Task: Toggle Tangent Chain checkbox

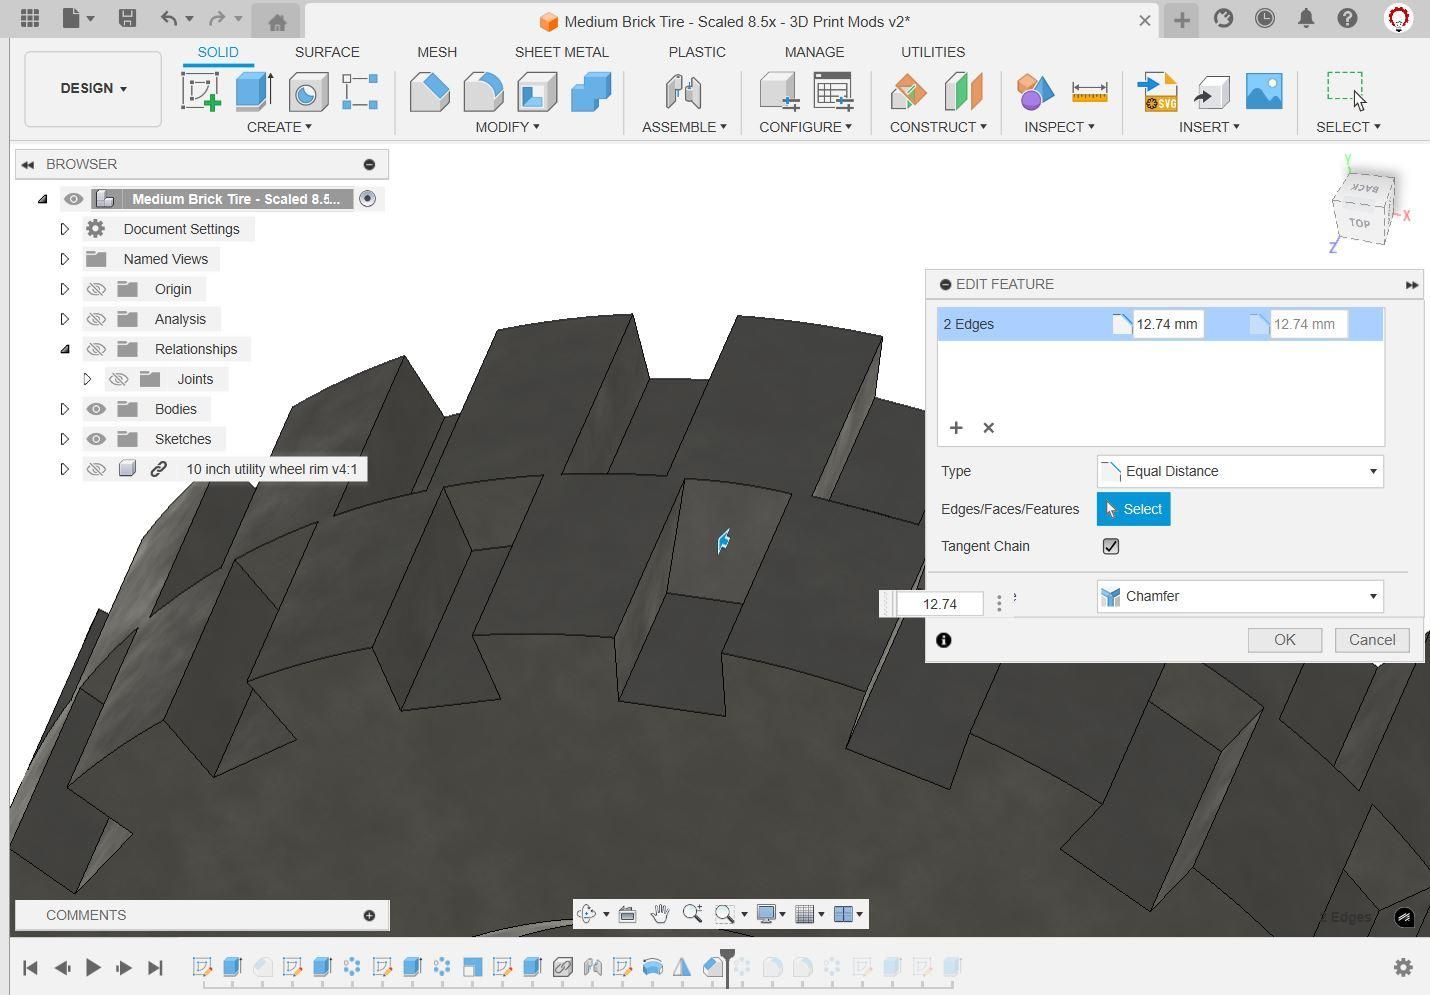Action: click(1111, 546)
